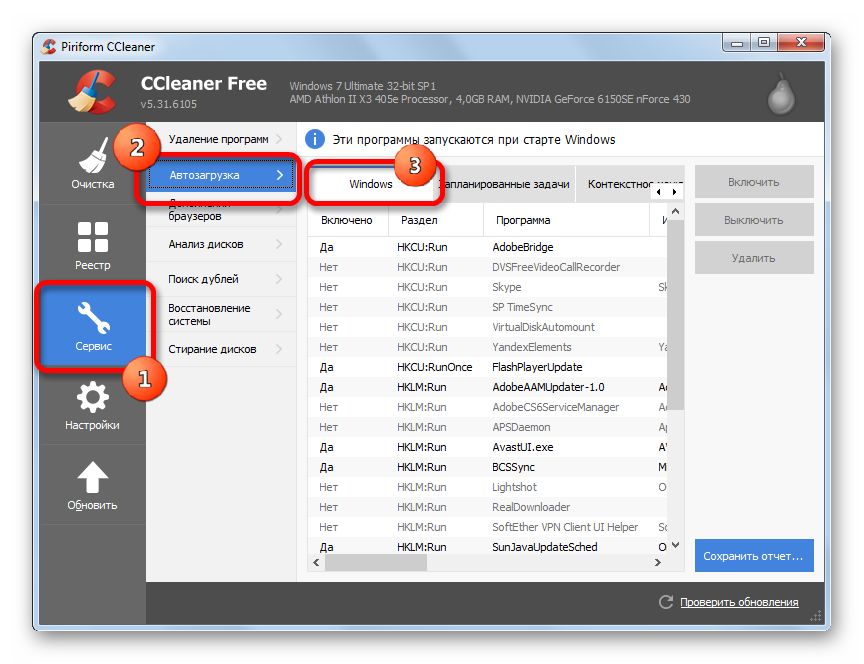Screen dimensions: 864x664
Task: Click the refresh icon beside update link
Action: pyautogui.click(x=666, y=602)
